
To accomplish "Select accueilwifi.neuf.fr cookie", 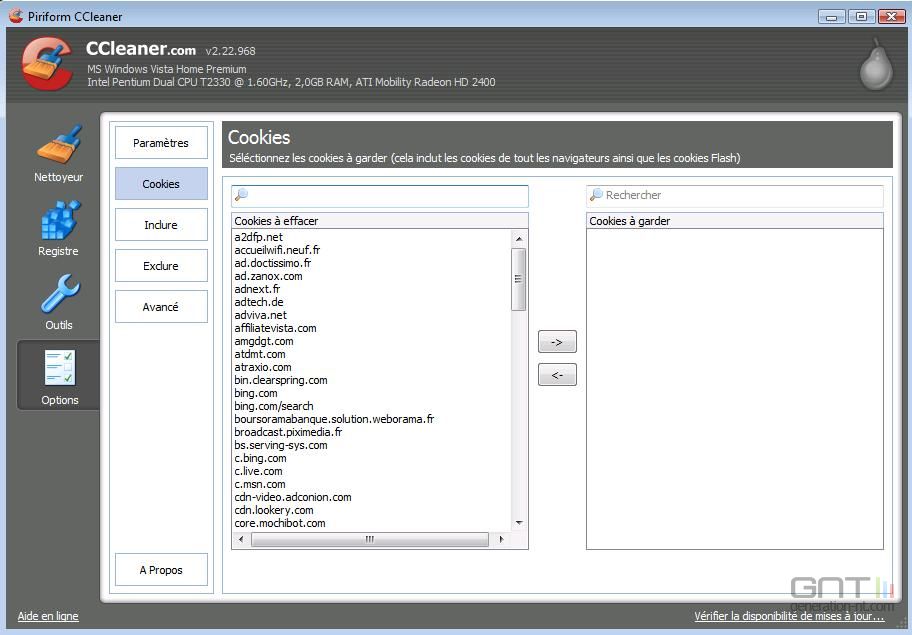I will (277, 250).
